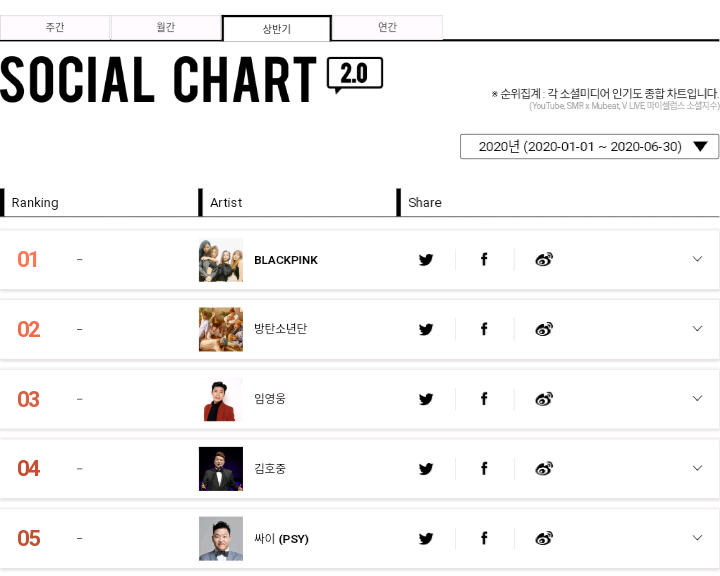Expand the 싸이 (PSY) row details
This screenshot has height=576, width=720.
pos(697,537)
